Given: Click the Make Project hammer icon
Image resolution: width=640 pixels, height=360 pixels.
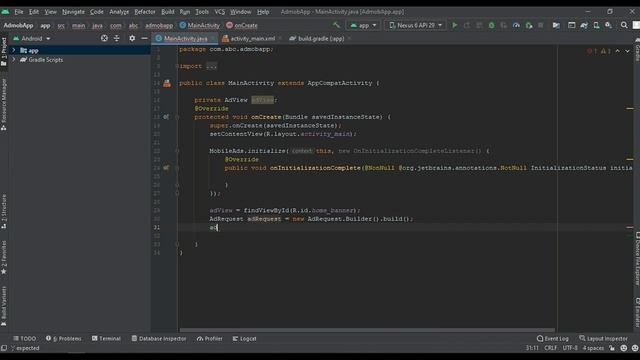Looking at the screenshot, I should point(336,25).
